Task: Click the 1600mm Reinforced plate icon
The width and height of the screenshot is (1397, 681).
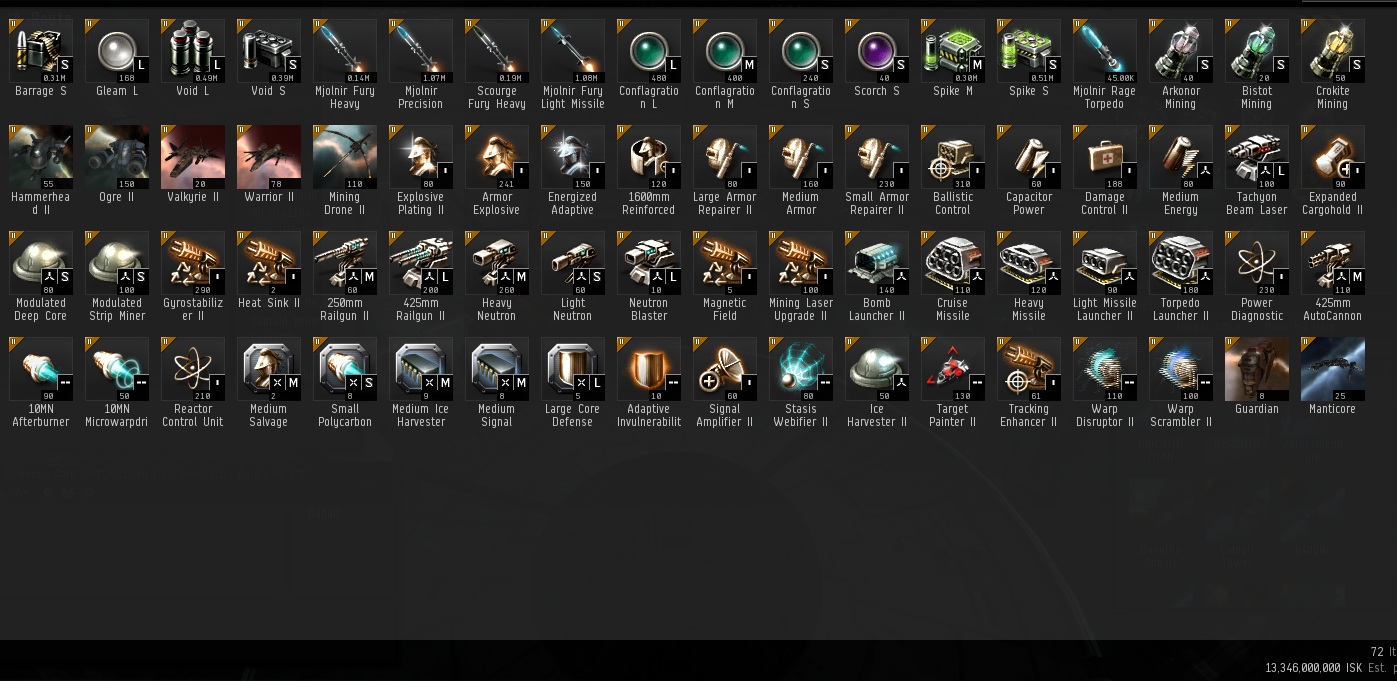Action: click(x=649, y=157)
